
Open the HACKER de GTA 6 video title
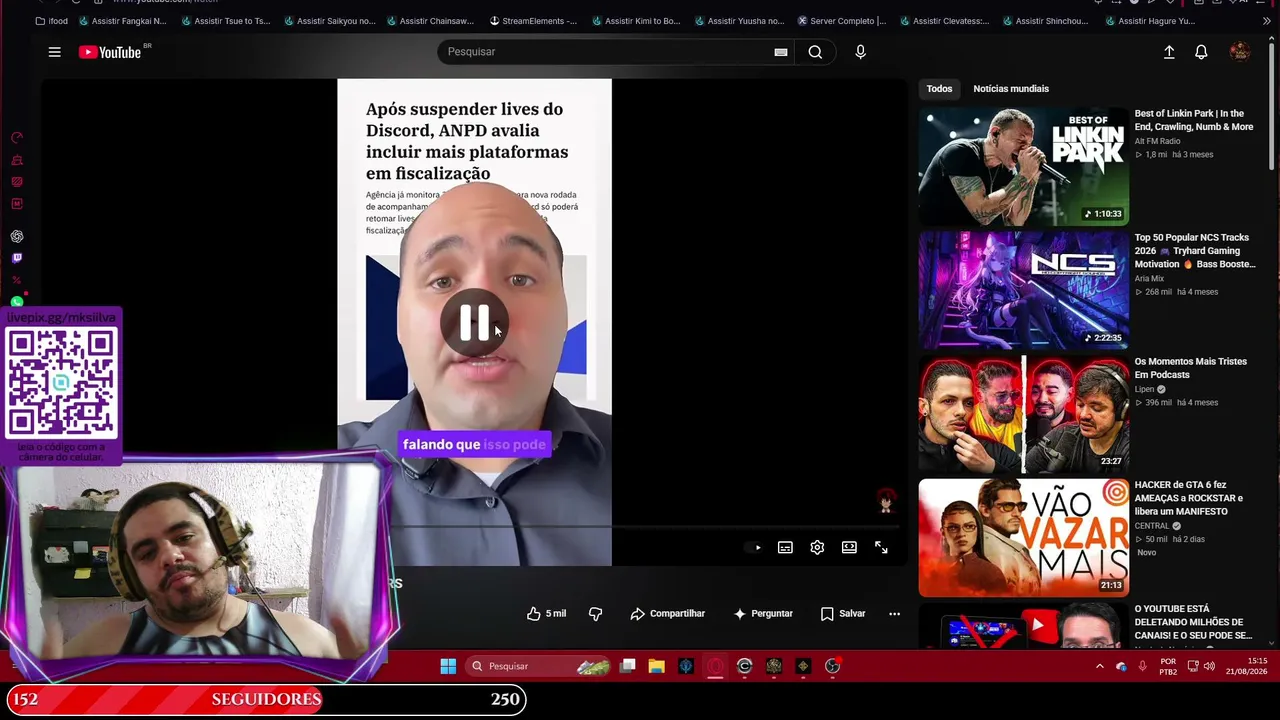point(1188,498)
